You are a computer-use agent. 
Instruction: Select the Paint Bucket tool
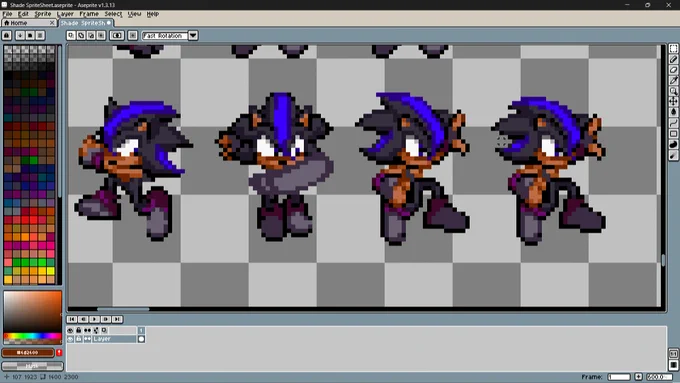pyautogui.click(x=673, y=112)
